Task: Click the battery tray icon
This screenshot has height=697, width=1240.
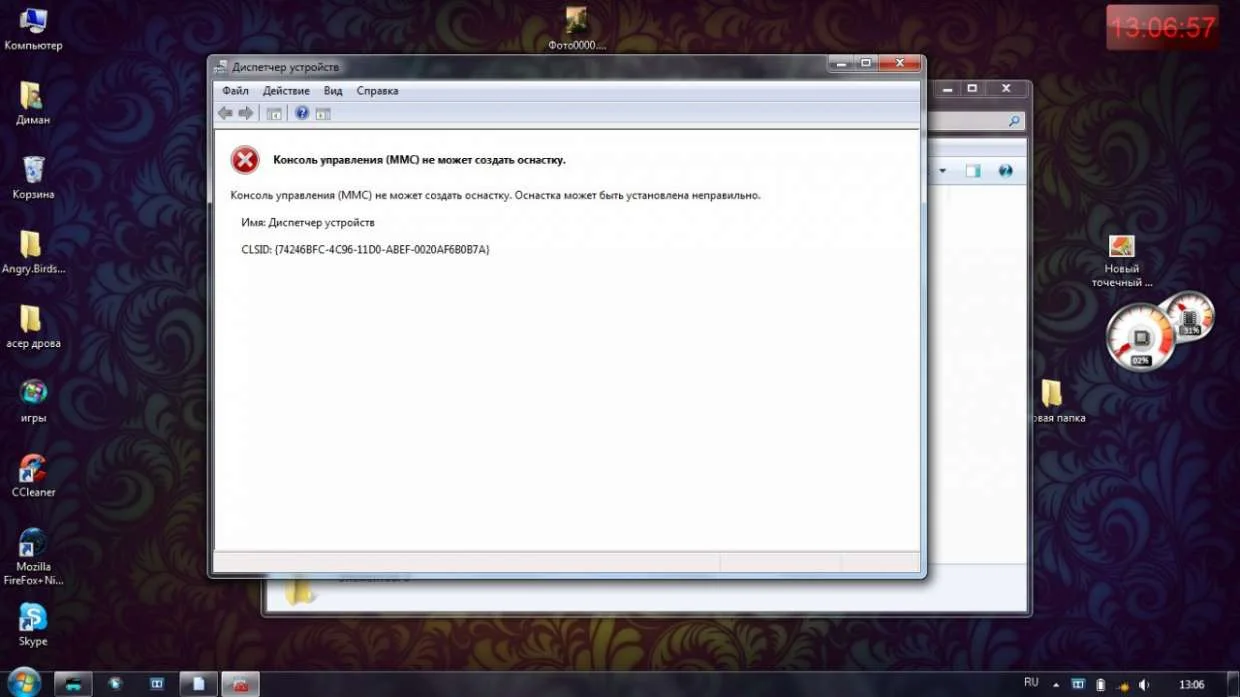Action: (x=1101, y=685)
